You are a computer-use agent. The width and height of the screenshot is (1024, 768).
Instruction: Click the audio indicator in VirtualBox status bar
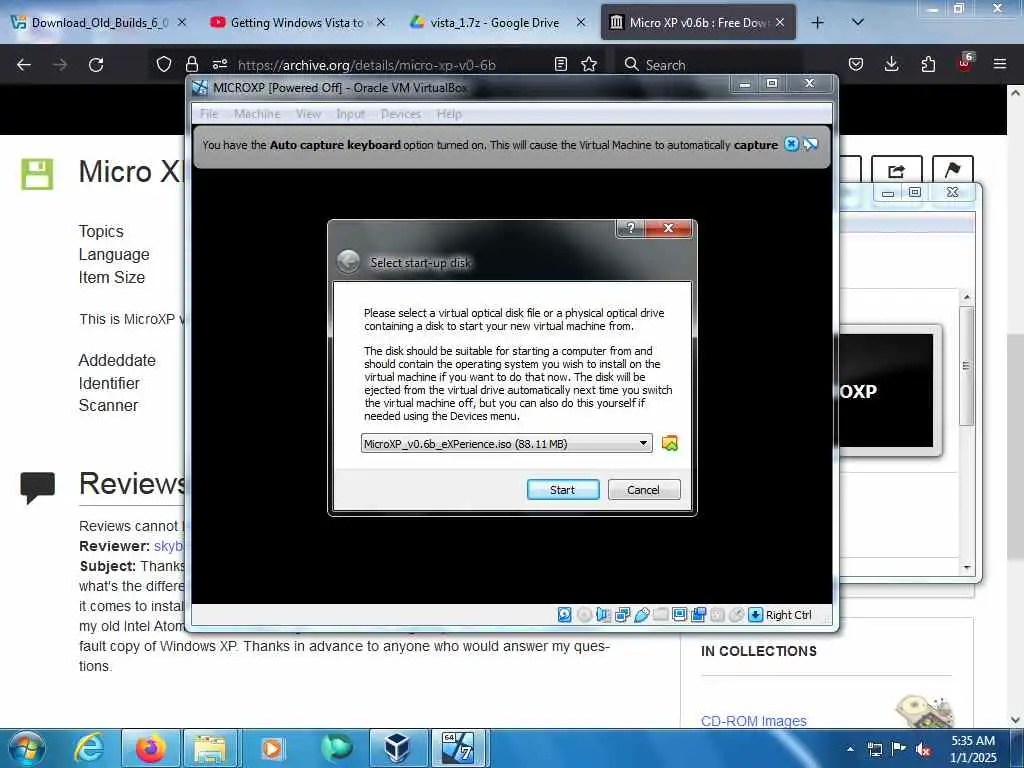(603, 615)
